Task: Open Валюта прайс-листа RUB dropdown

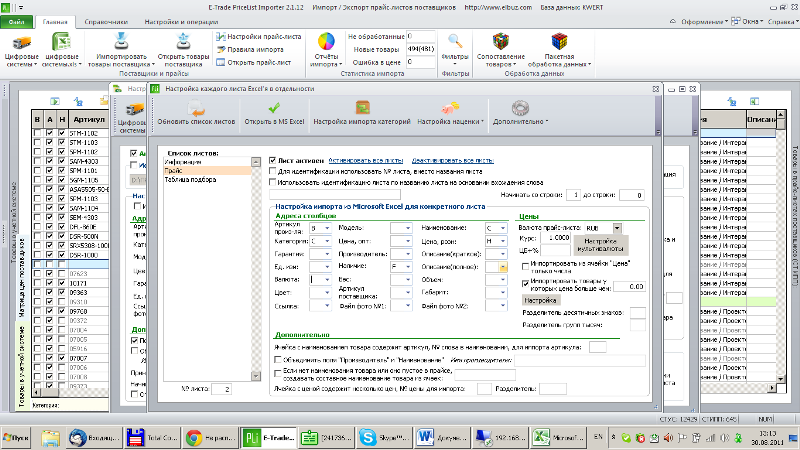Action: [x=617, y=228]
